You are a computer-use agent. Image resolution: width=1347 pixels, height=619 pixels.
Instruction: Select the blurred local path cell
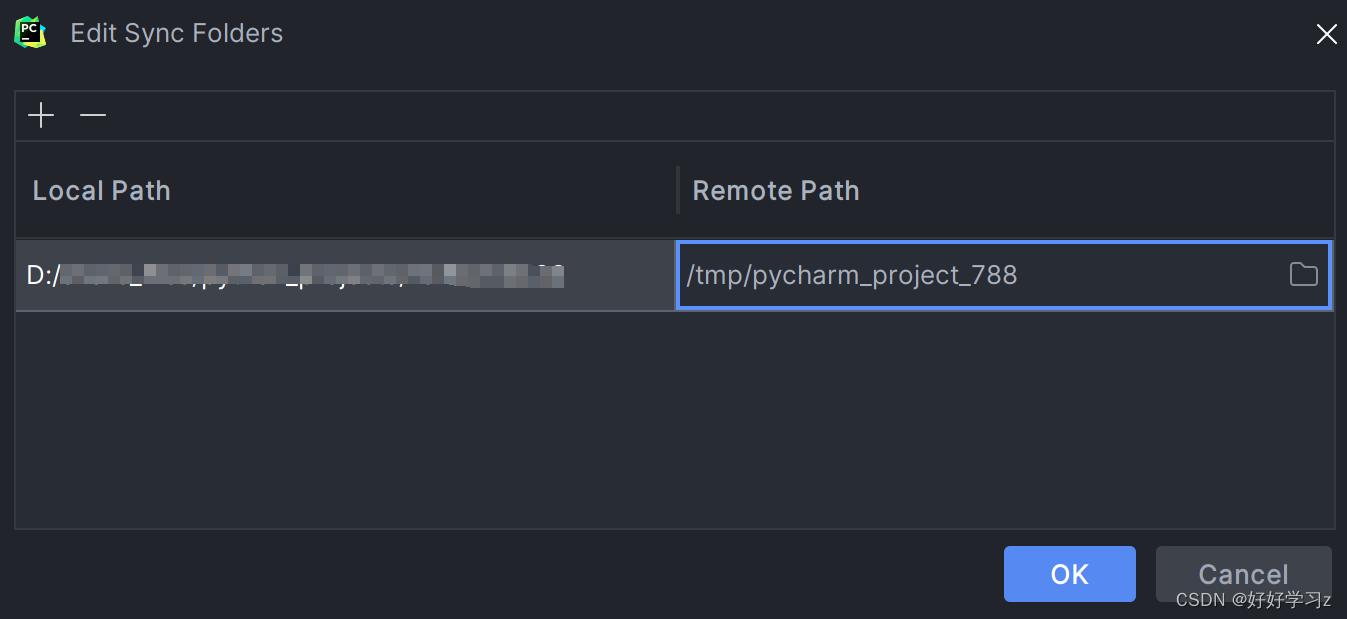point(340,274)
